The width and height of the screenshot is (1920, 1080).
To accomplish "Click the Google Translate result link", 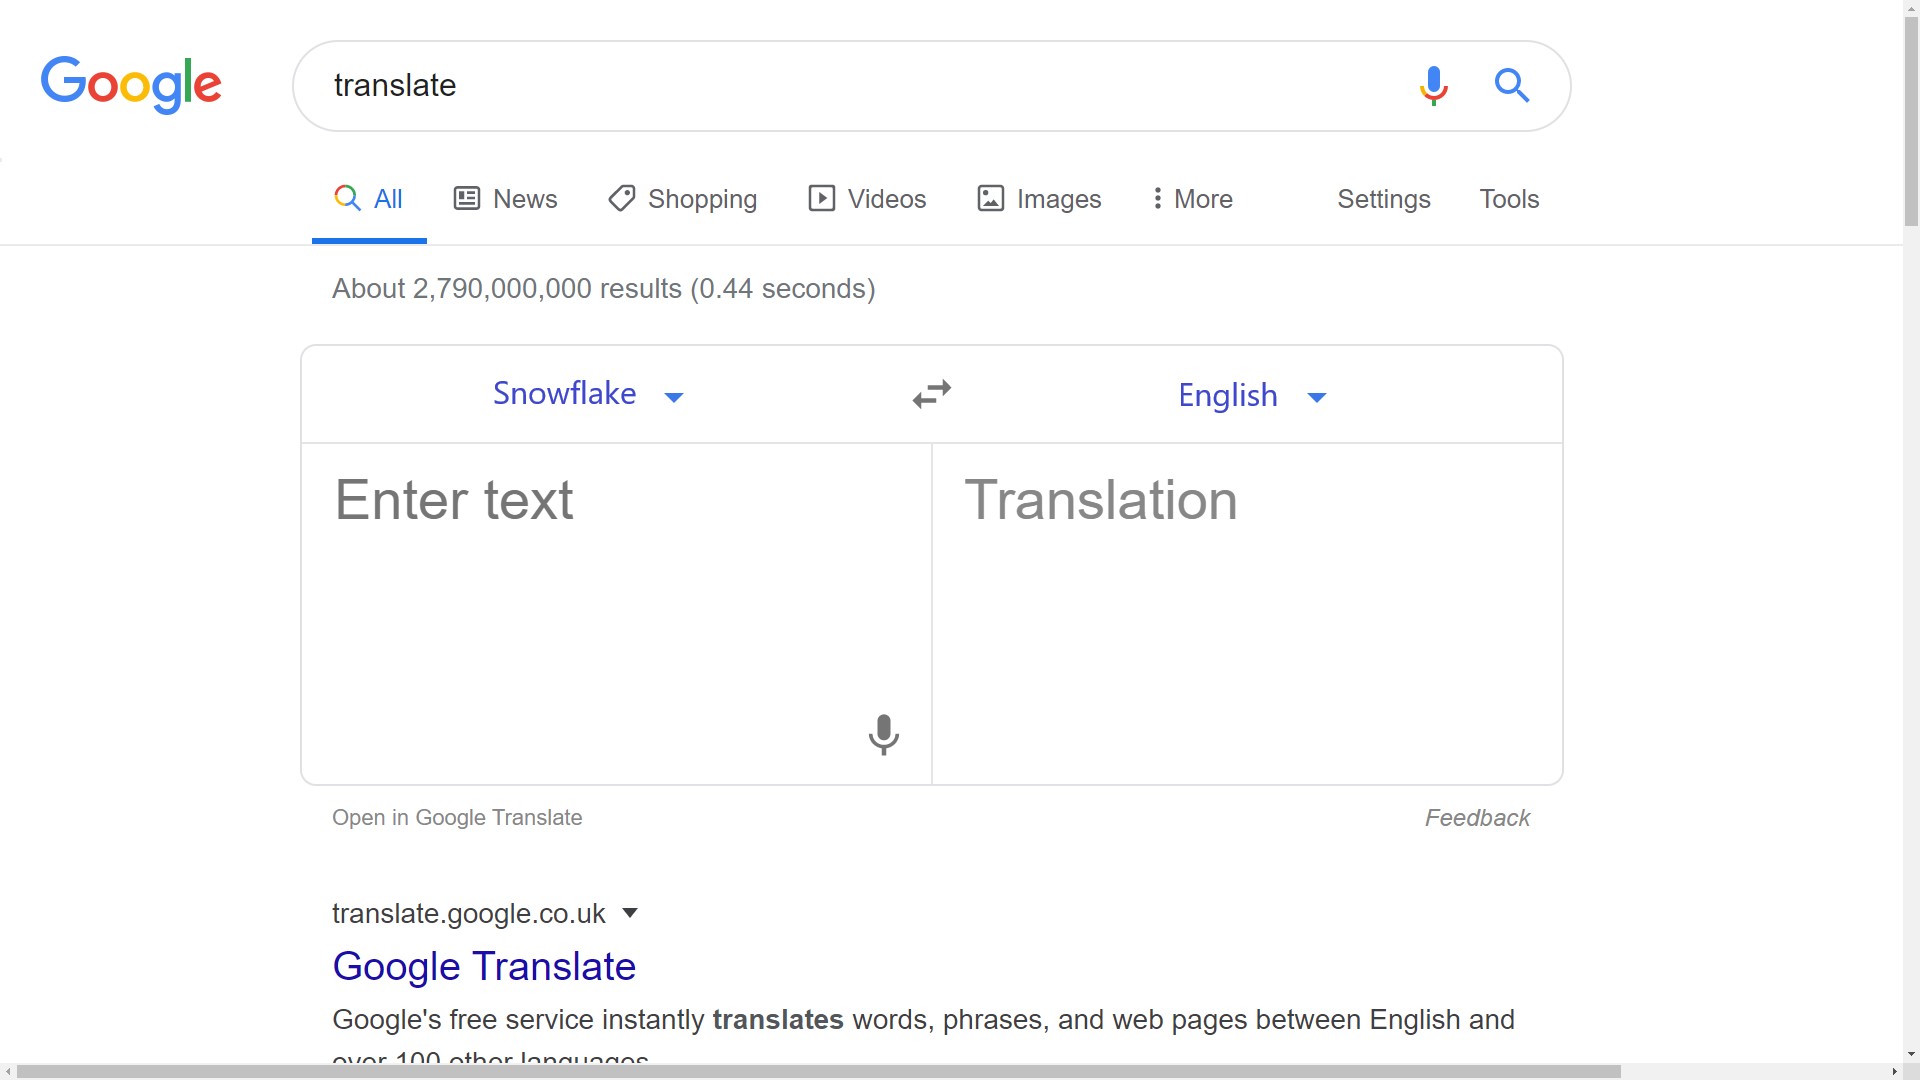I will point(484,966).
